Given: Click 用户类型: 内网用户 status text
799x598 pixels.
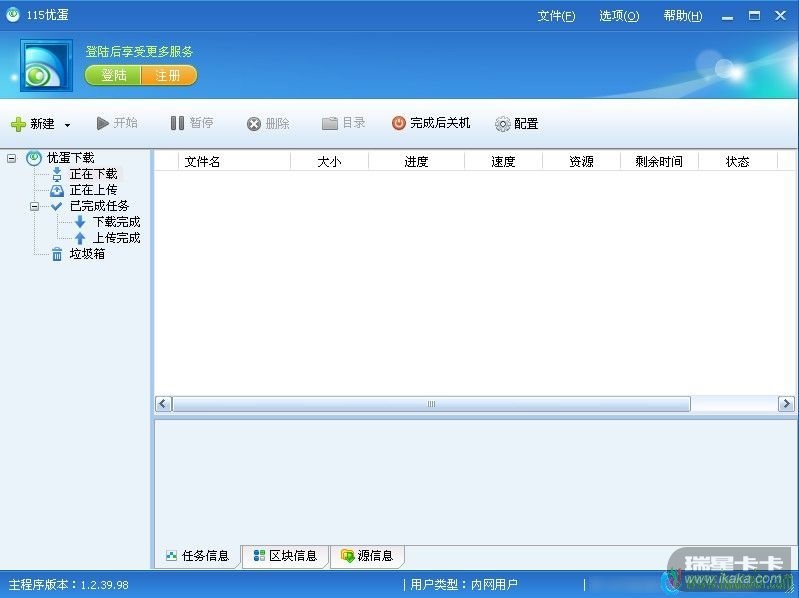Looking at the screenshot, I should pyautogui.click(x=464, y=585).
